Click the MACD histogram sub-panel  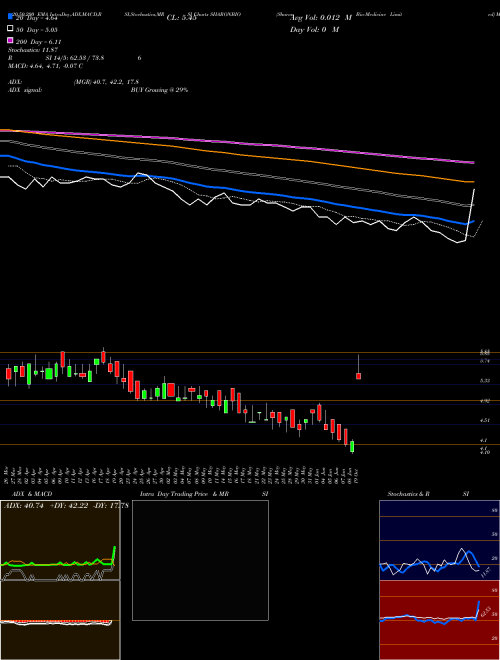pos(60,620)
